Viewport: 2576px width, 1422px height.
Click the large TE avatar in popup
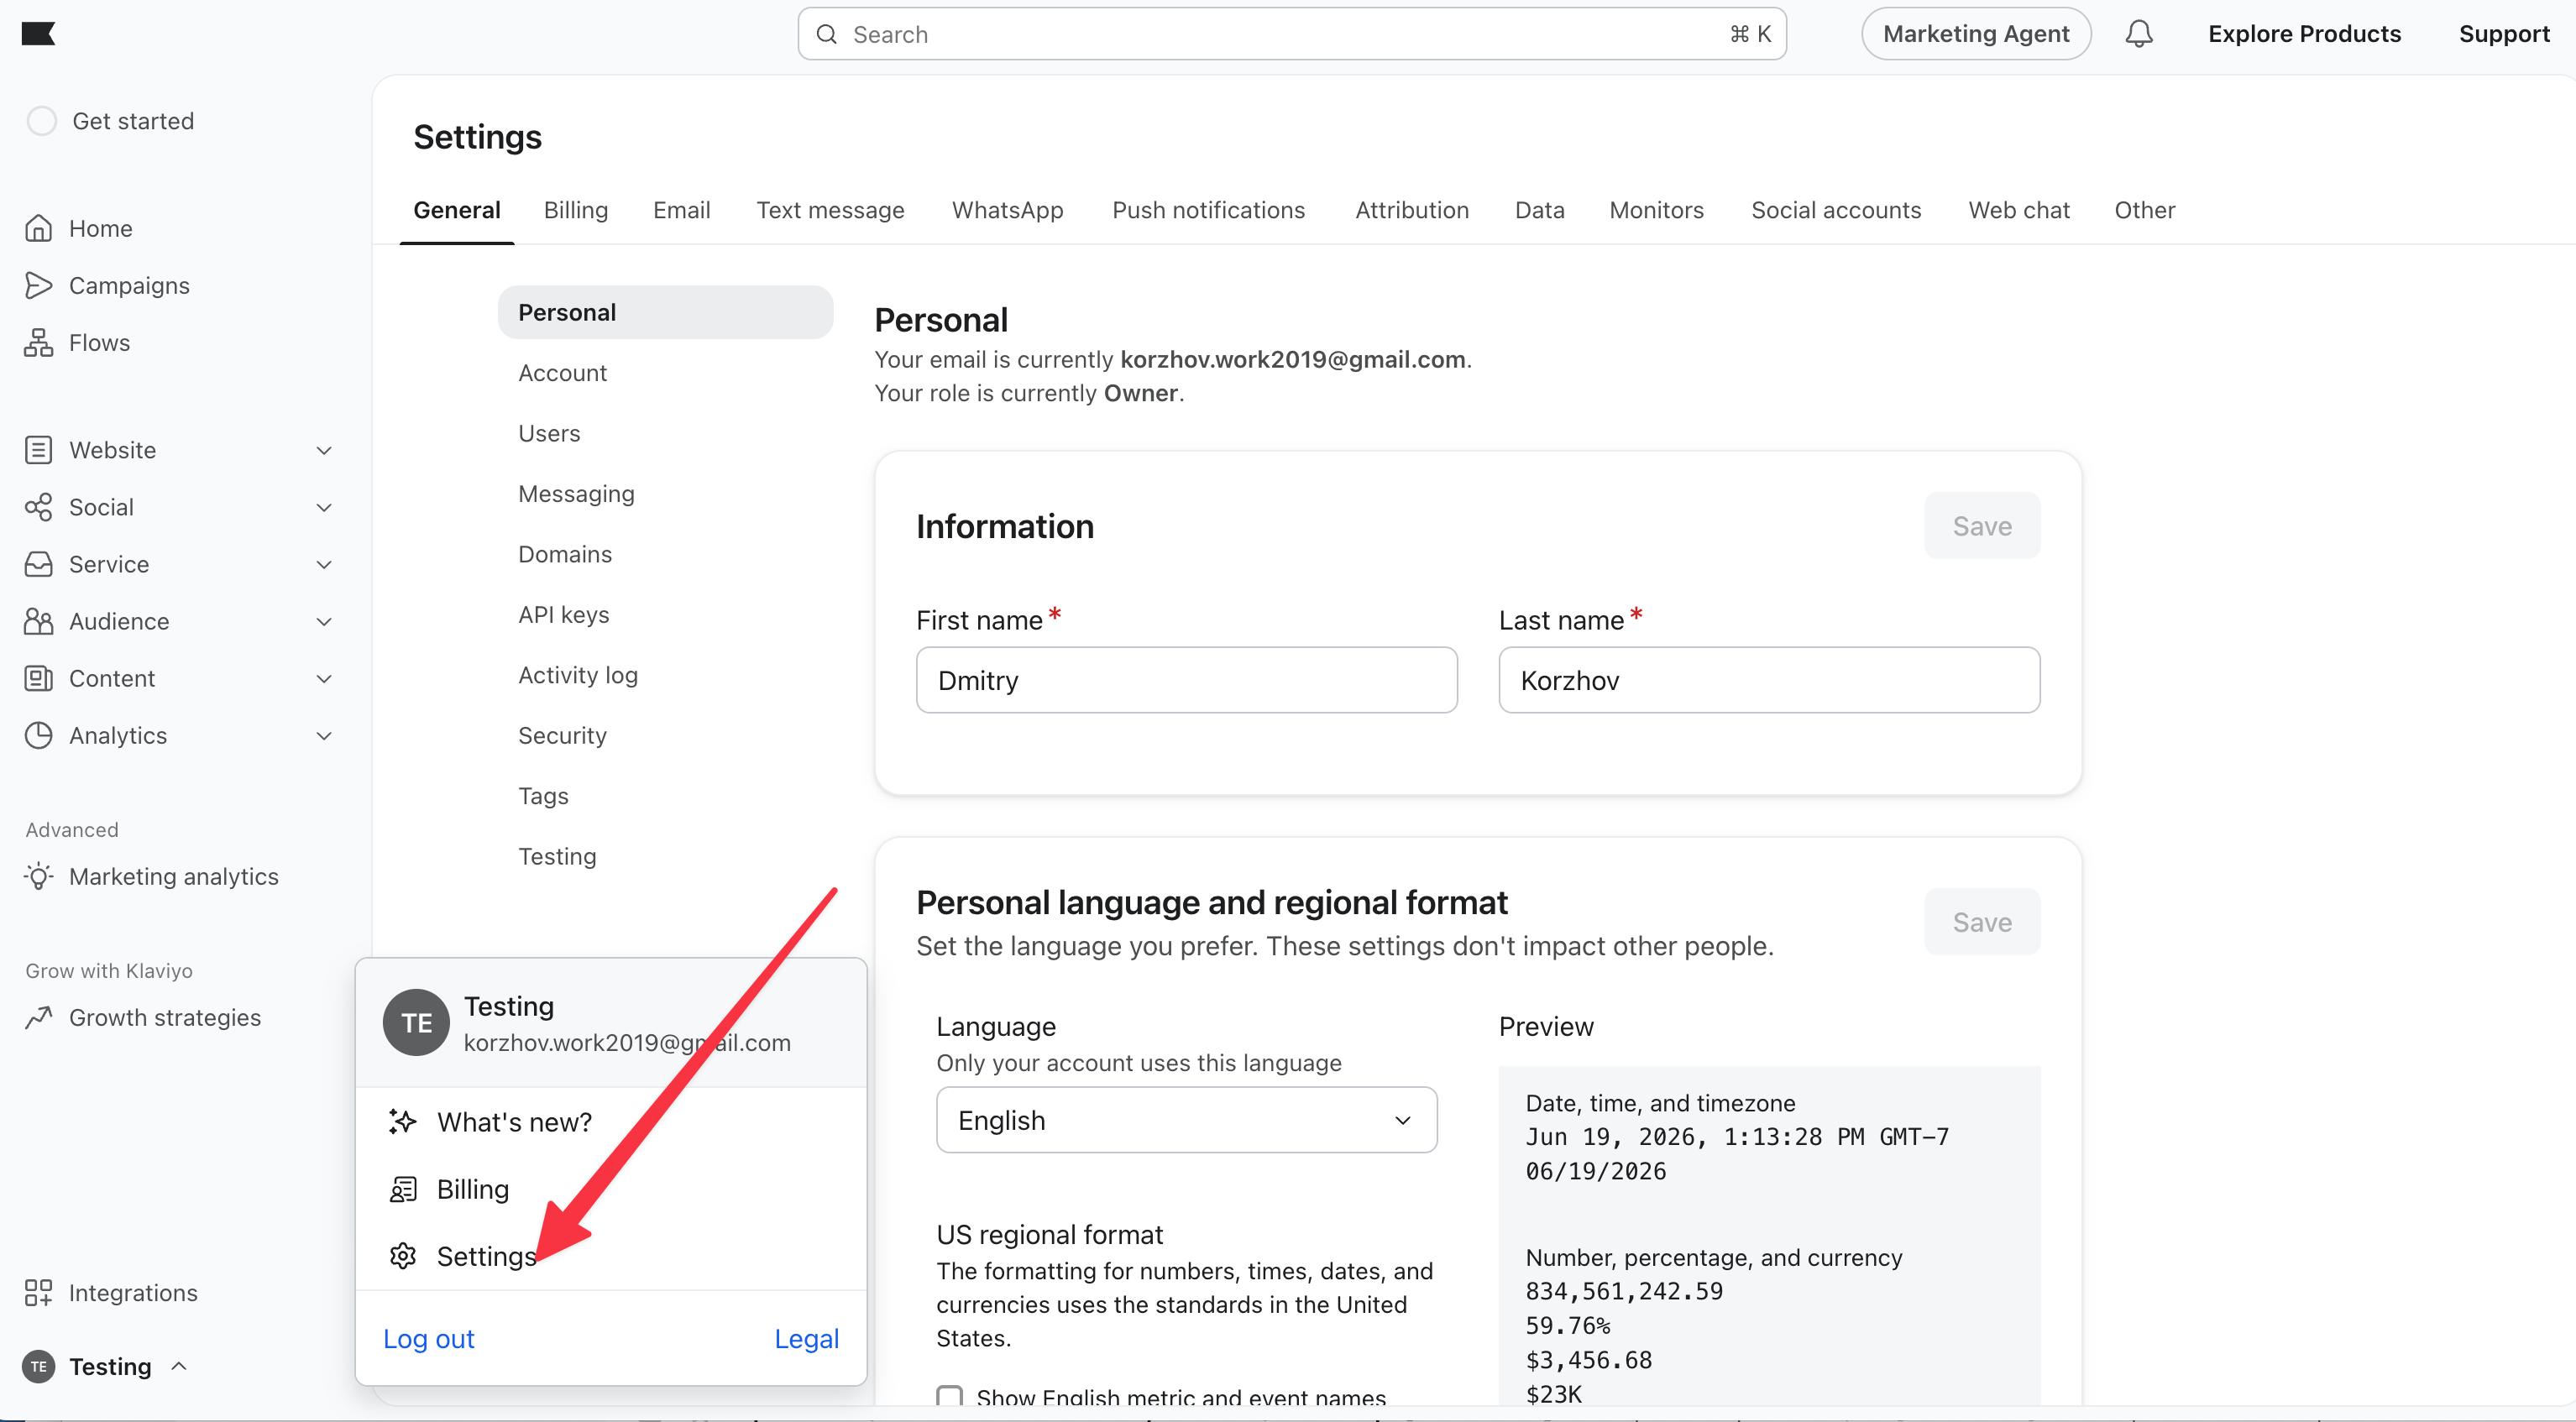(x=416, y=1022)
